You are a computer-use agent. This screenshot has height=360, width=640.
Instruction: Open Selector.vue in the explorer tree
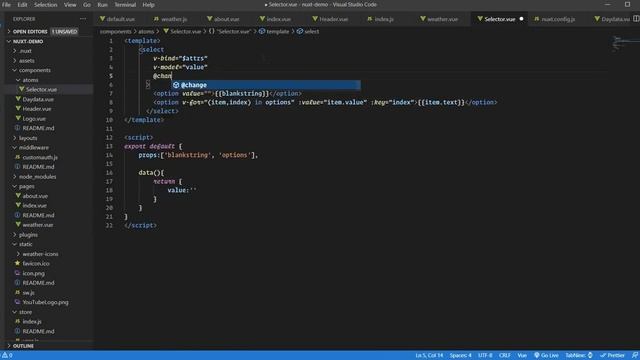click(41, 89)
